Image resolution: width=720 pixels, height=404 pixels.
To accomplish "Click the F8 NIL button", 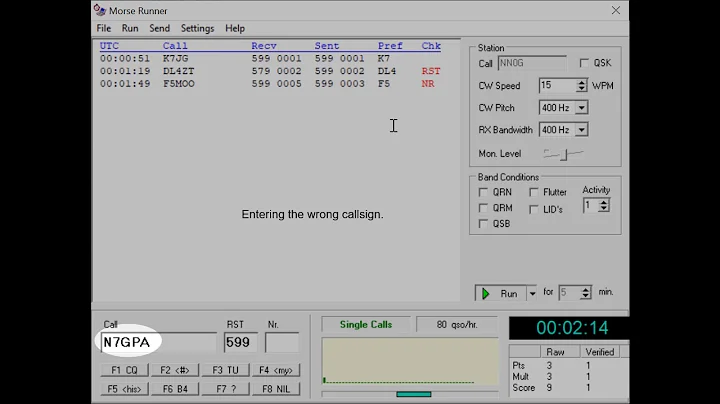I will tap(276, 389).
